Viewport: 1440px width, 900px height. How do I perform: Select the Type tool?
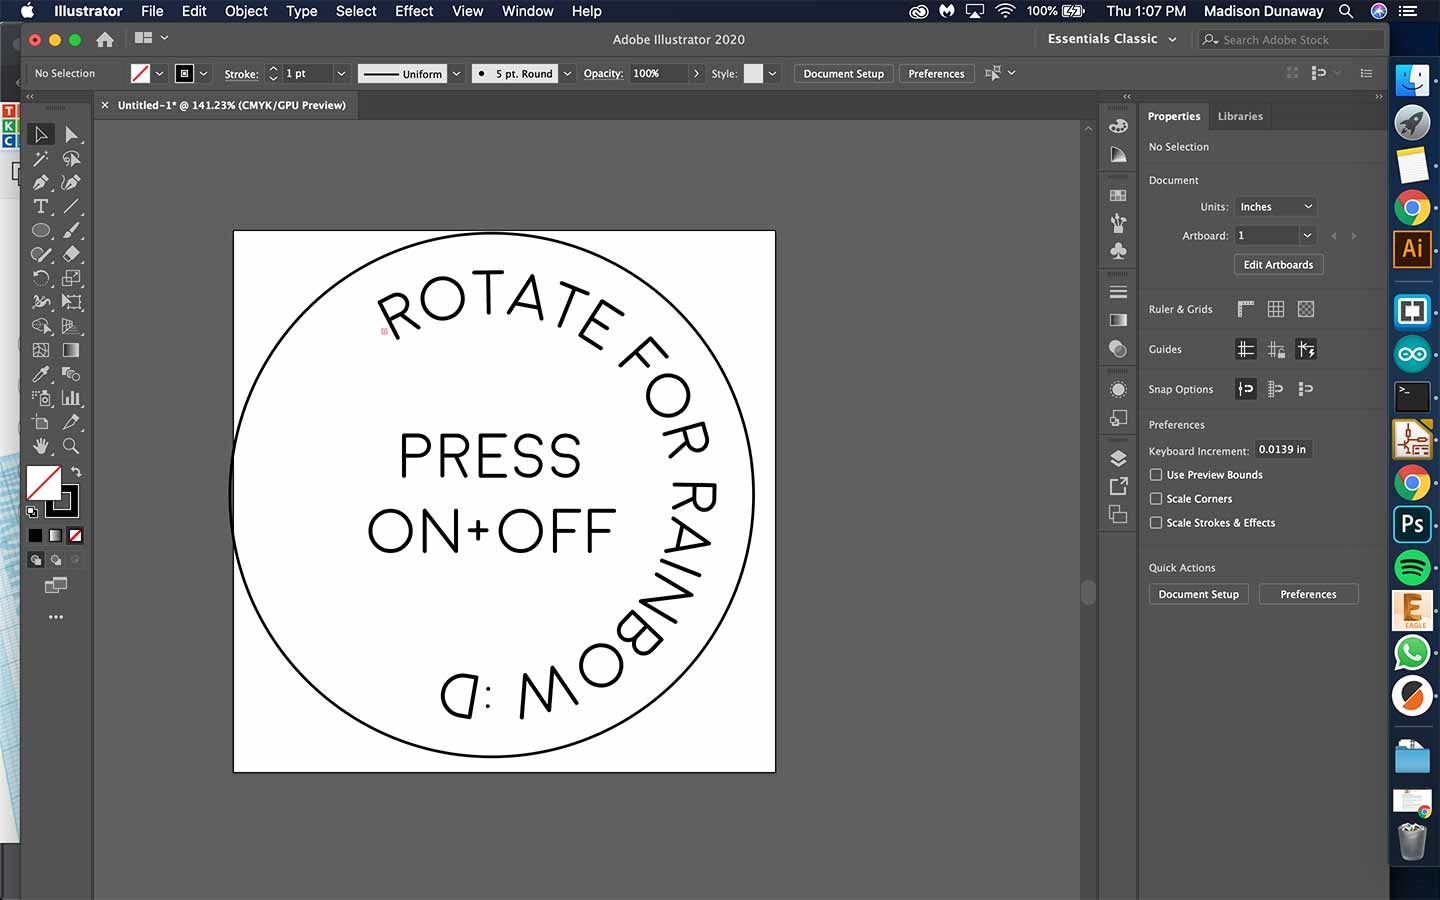pos(40,207)
